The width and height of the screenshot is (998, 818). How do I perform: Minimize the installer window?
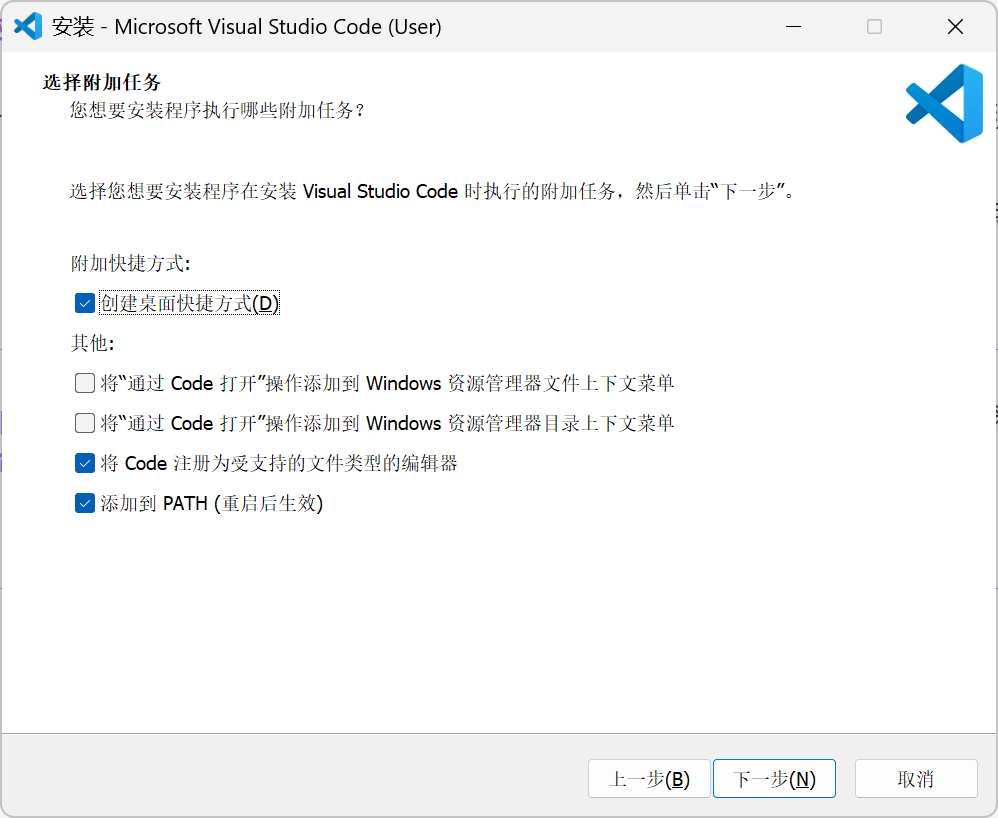[x=793, y=27]
